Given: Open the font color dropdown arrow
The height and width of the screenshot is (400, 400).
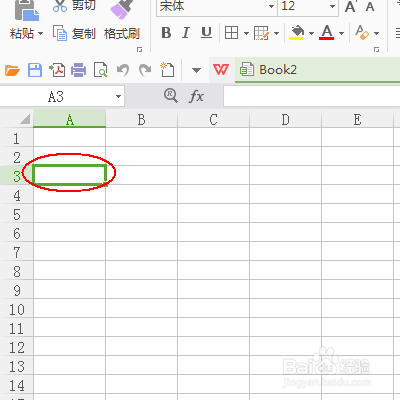Looking at the screenshot, I should (341, 33).
